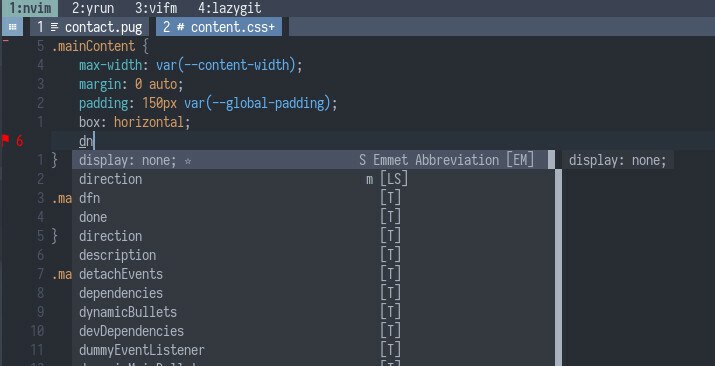Viewport: 715px width, 366px height.
Task: Click the hash icon beside content.css+
Action: (x=181, y=27)
